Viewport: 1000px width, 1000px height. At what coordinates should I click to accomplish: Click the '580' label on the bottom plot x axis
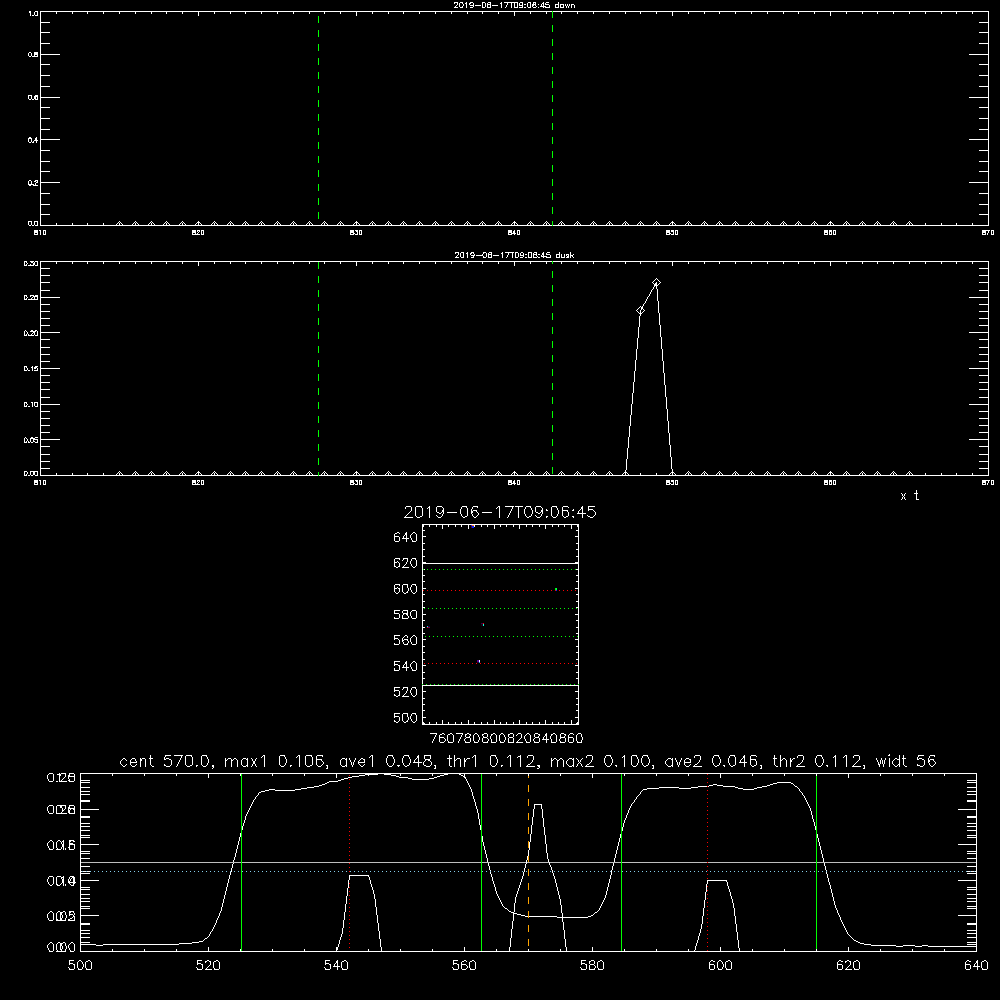[x=592, y=966]
